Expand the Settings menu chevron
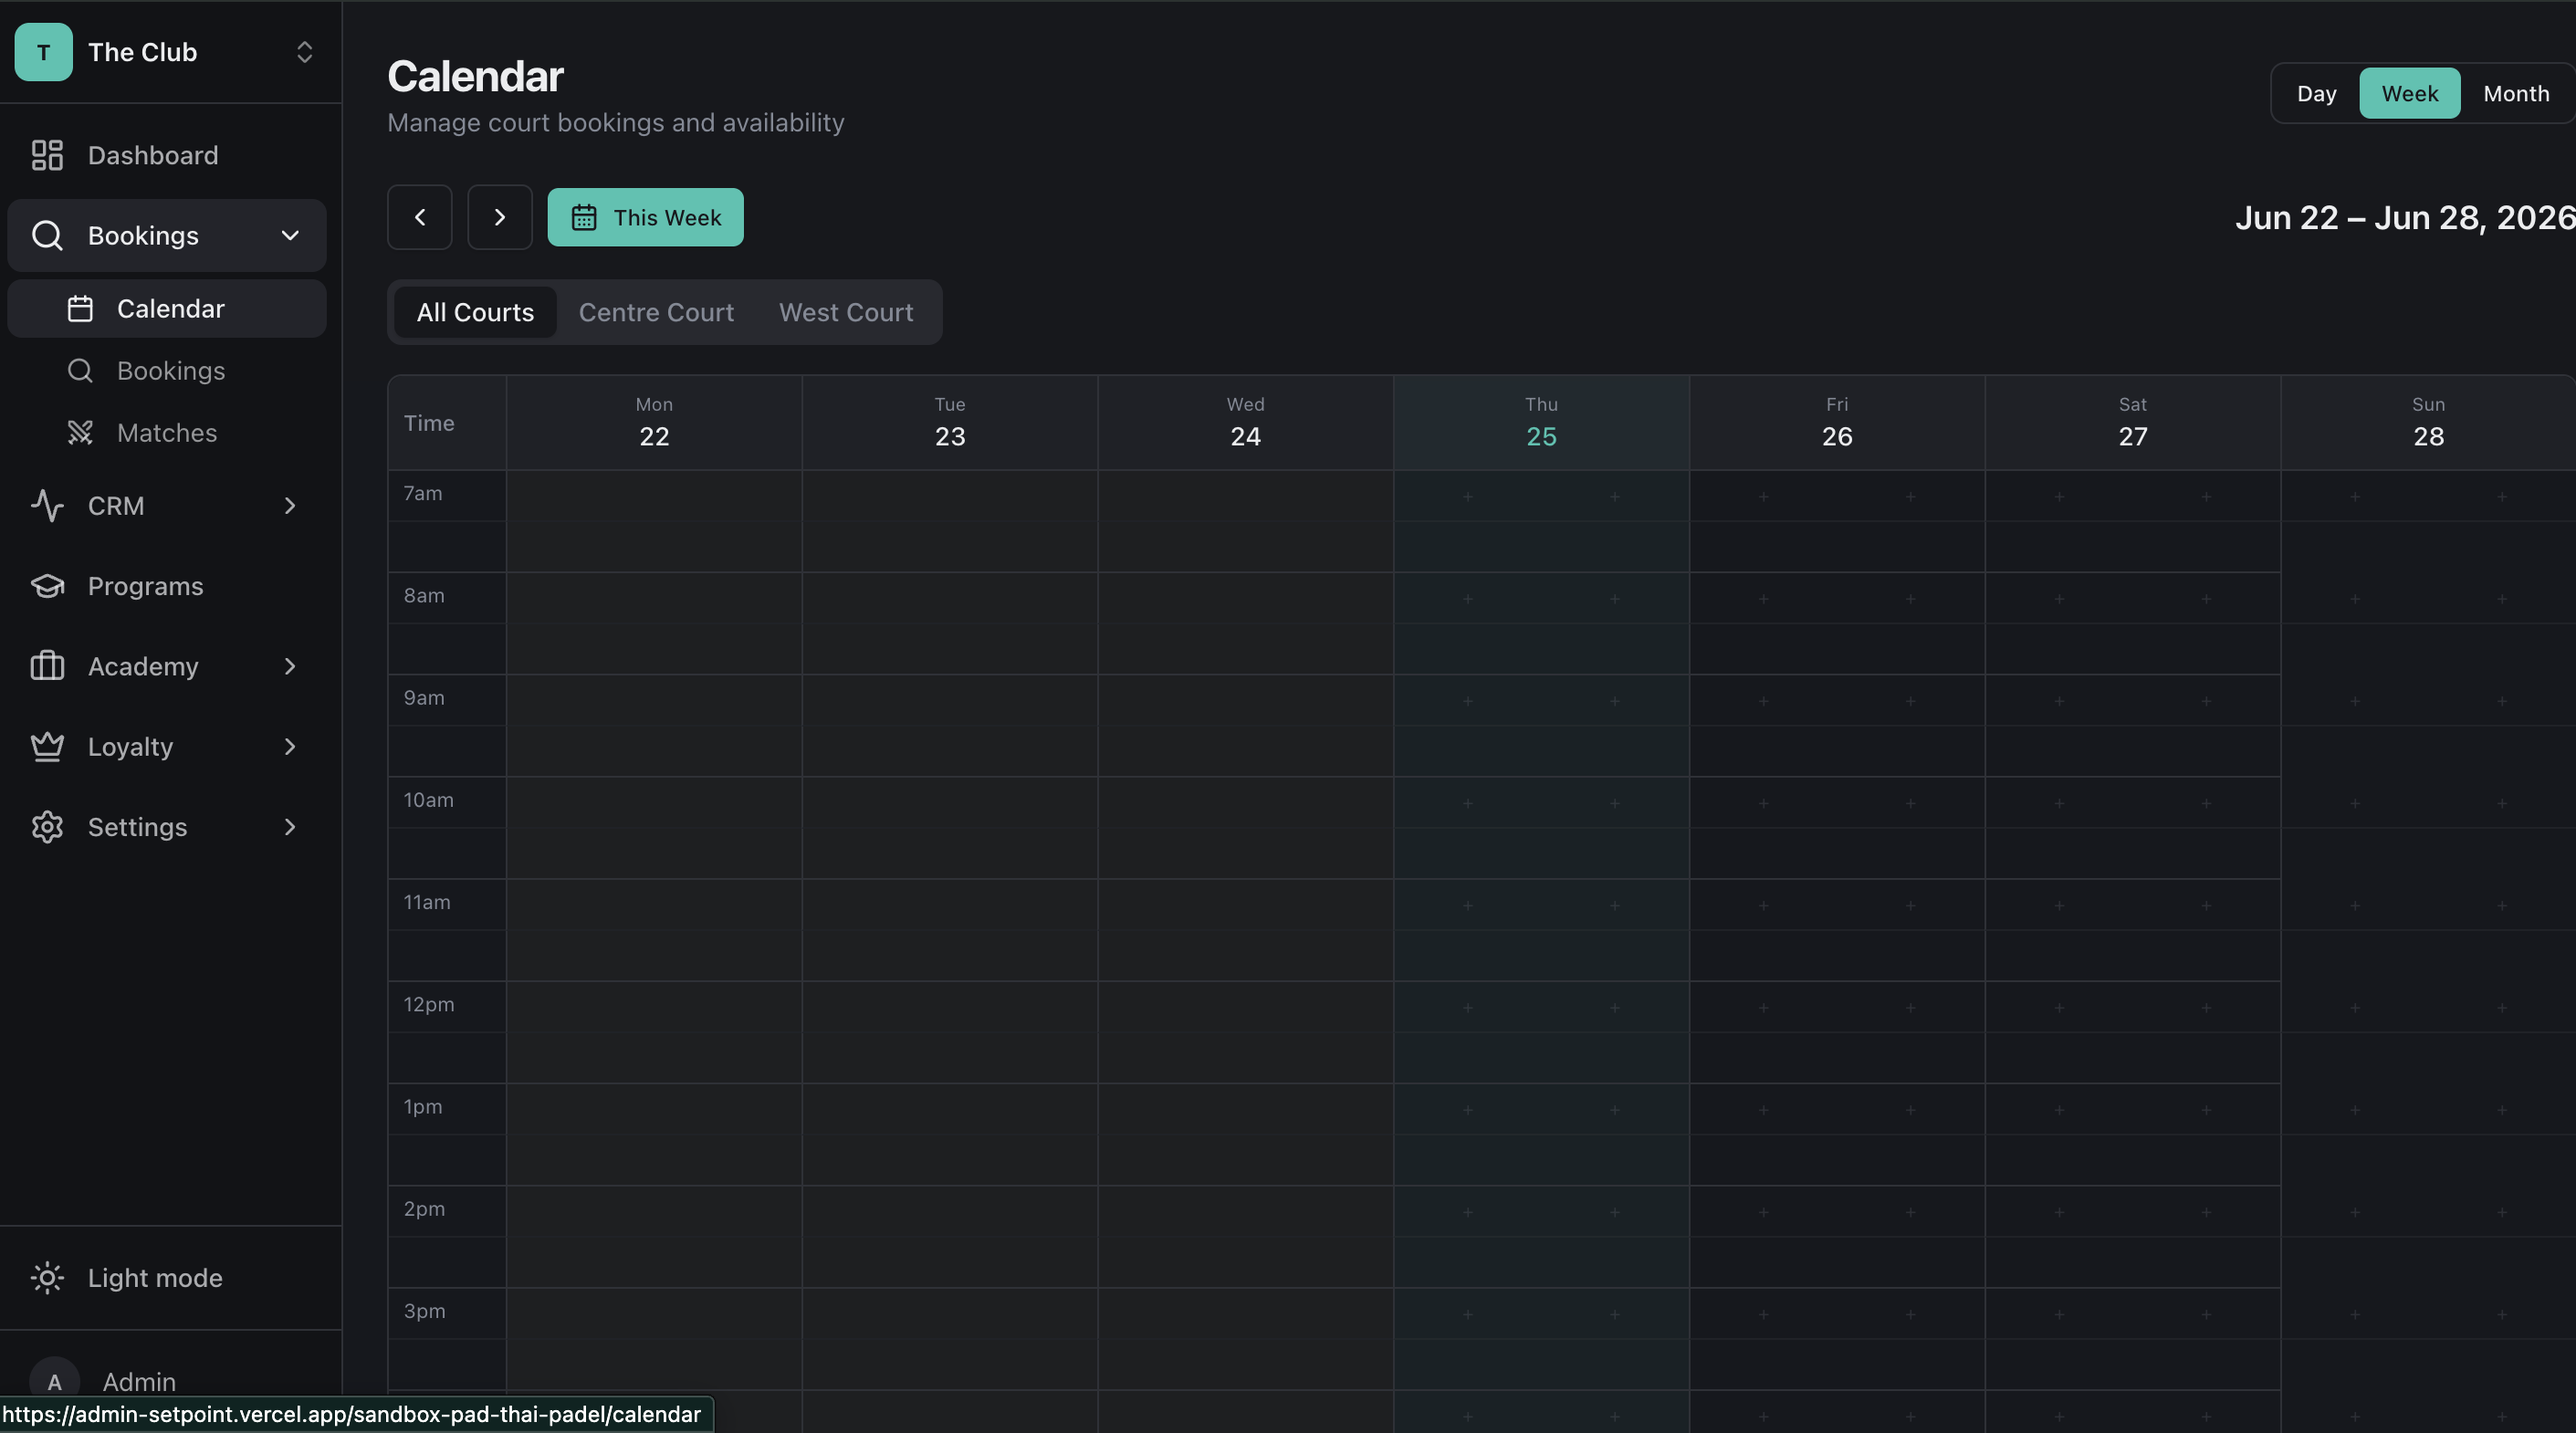This screenshot has width=2576, height=1433. [x=290, y=827]
